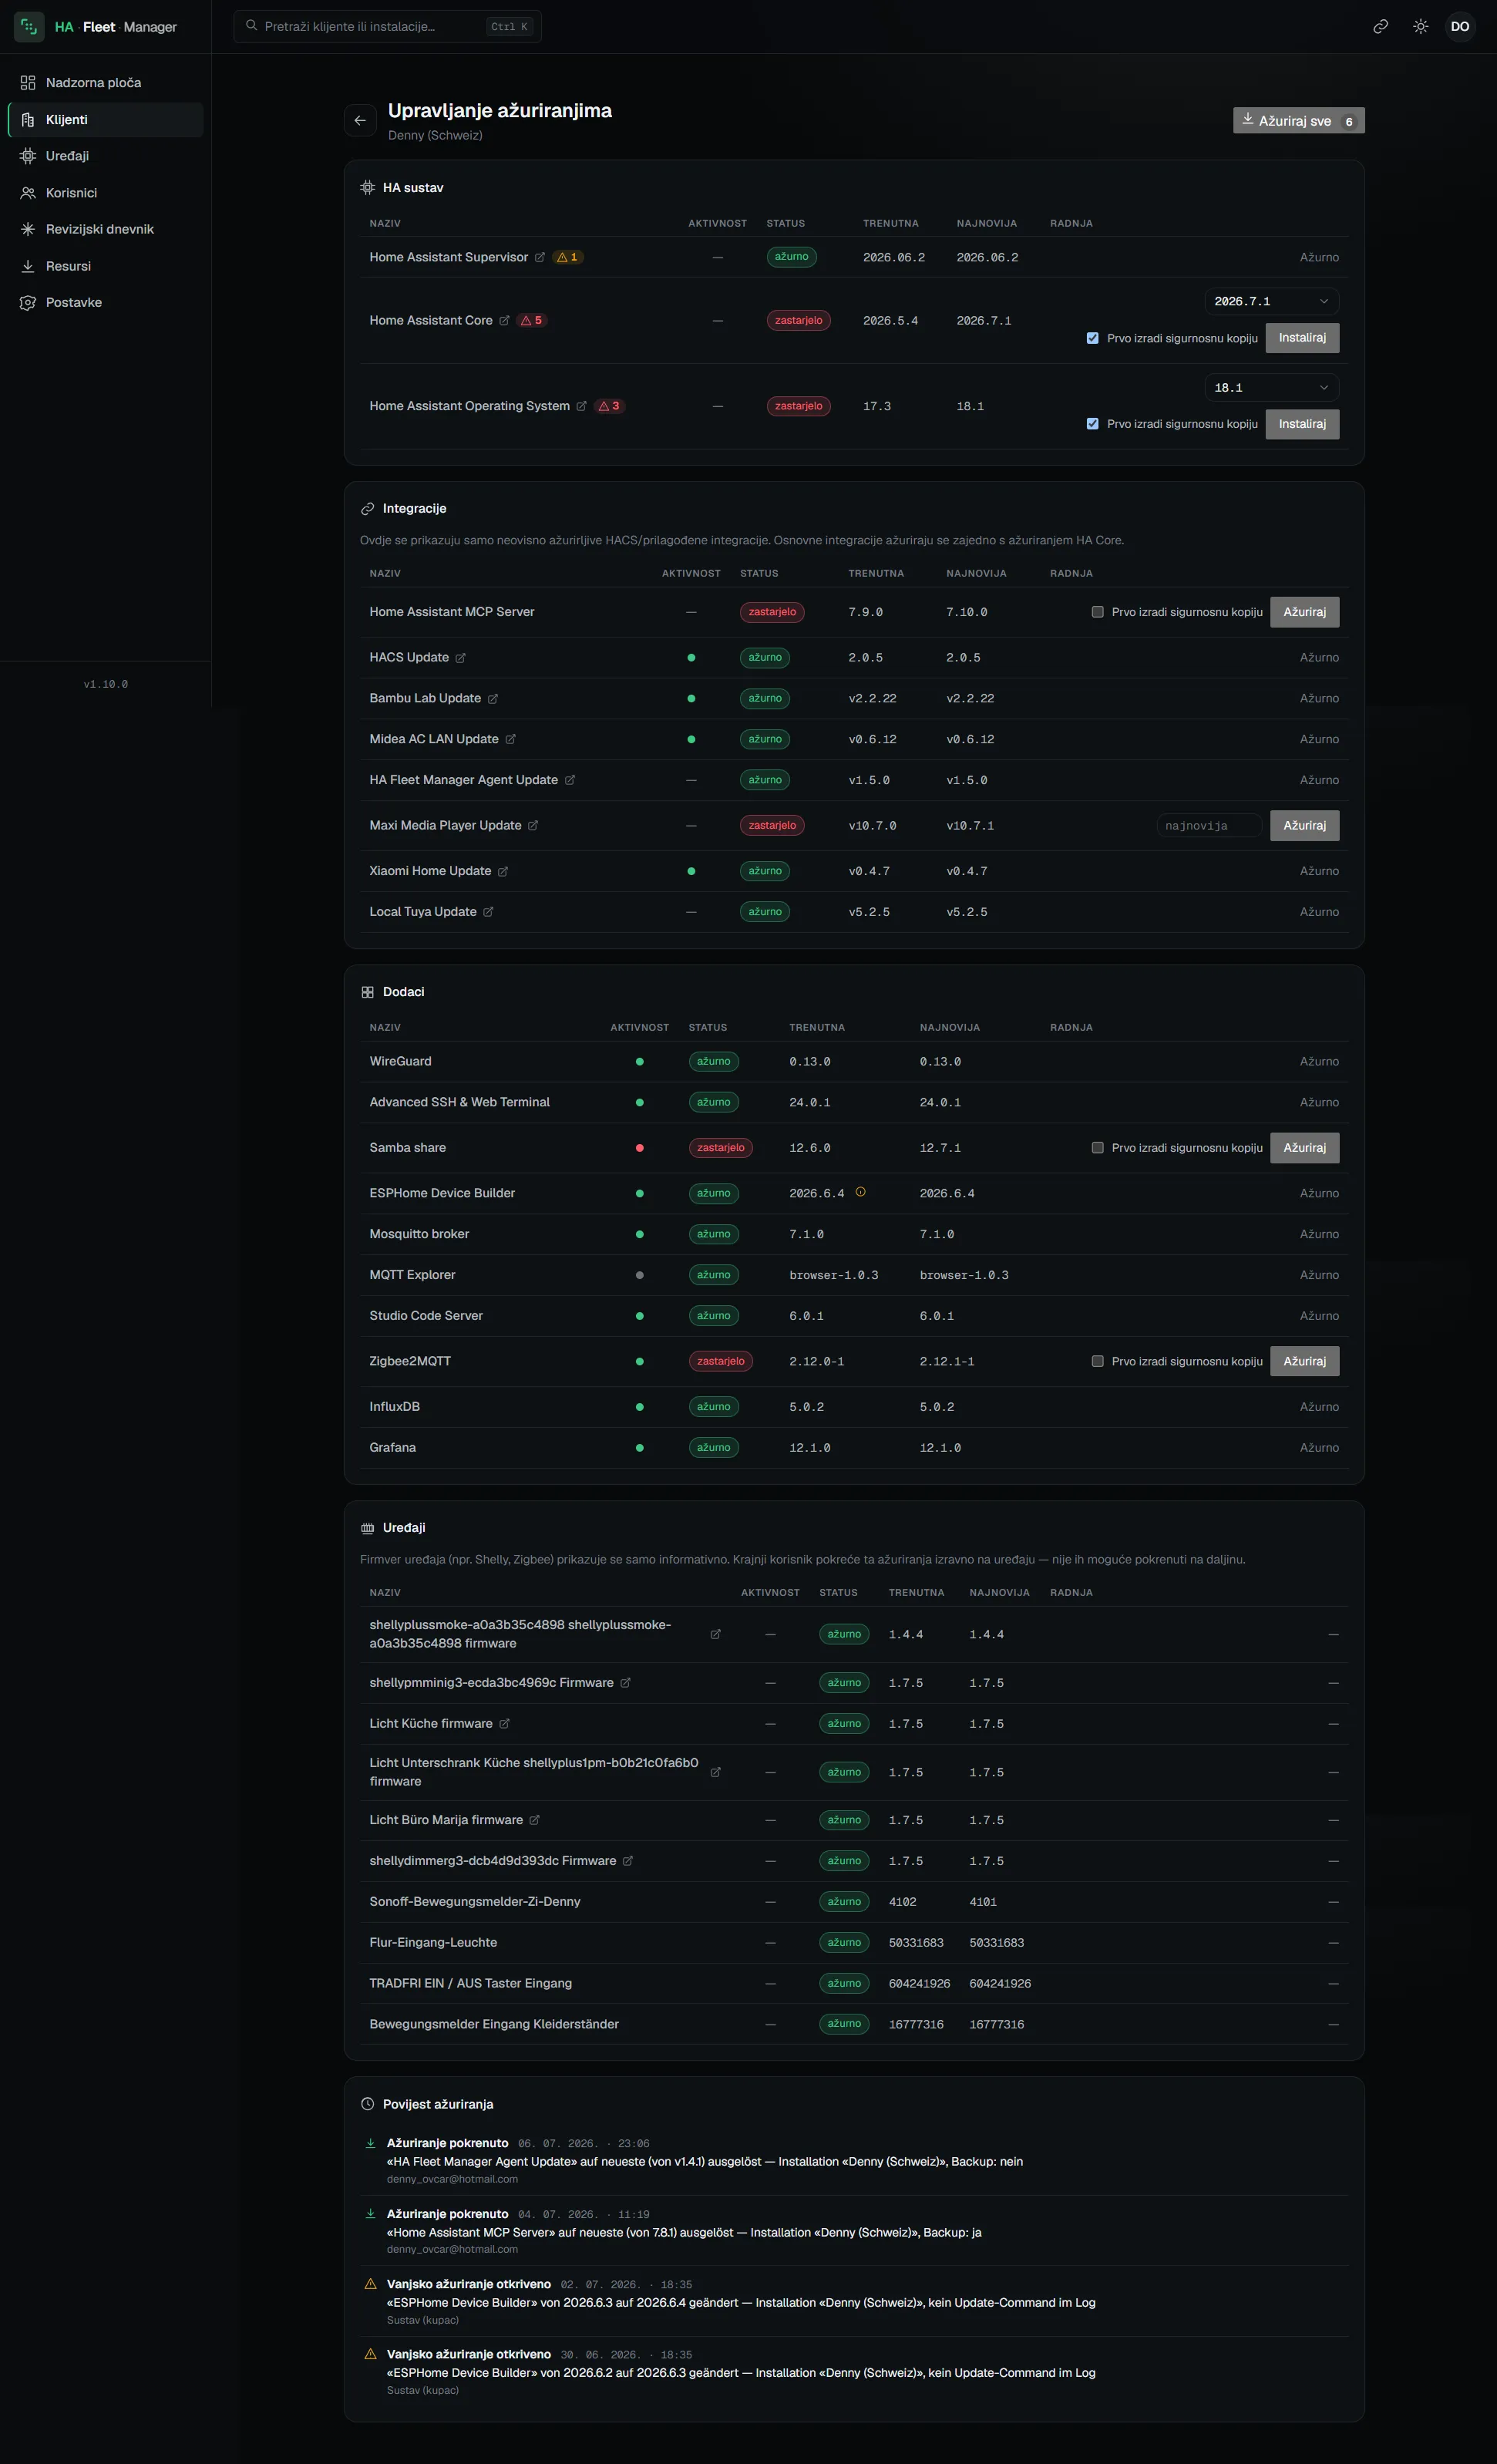Click Instaliraj for Home Assistant Operating System
Screen dimensions: 1497x2464
click(x=1302, y=424)
